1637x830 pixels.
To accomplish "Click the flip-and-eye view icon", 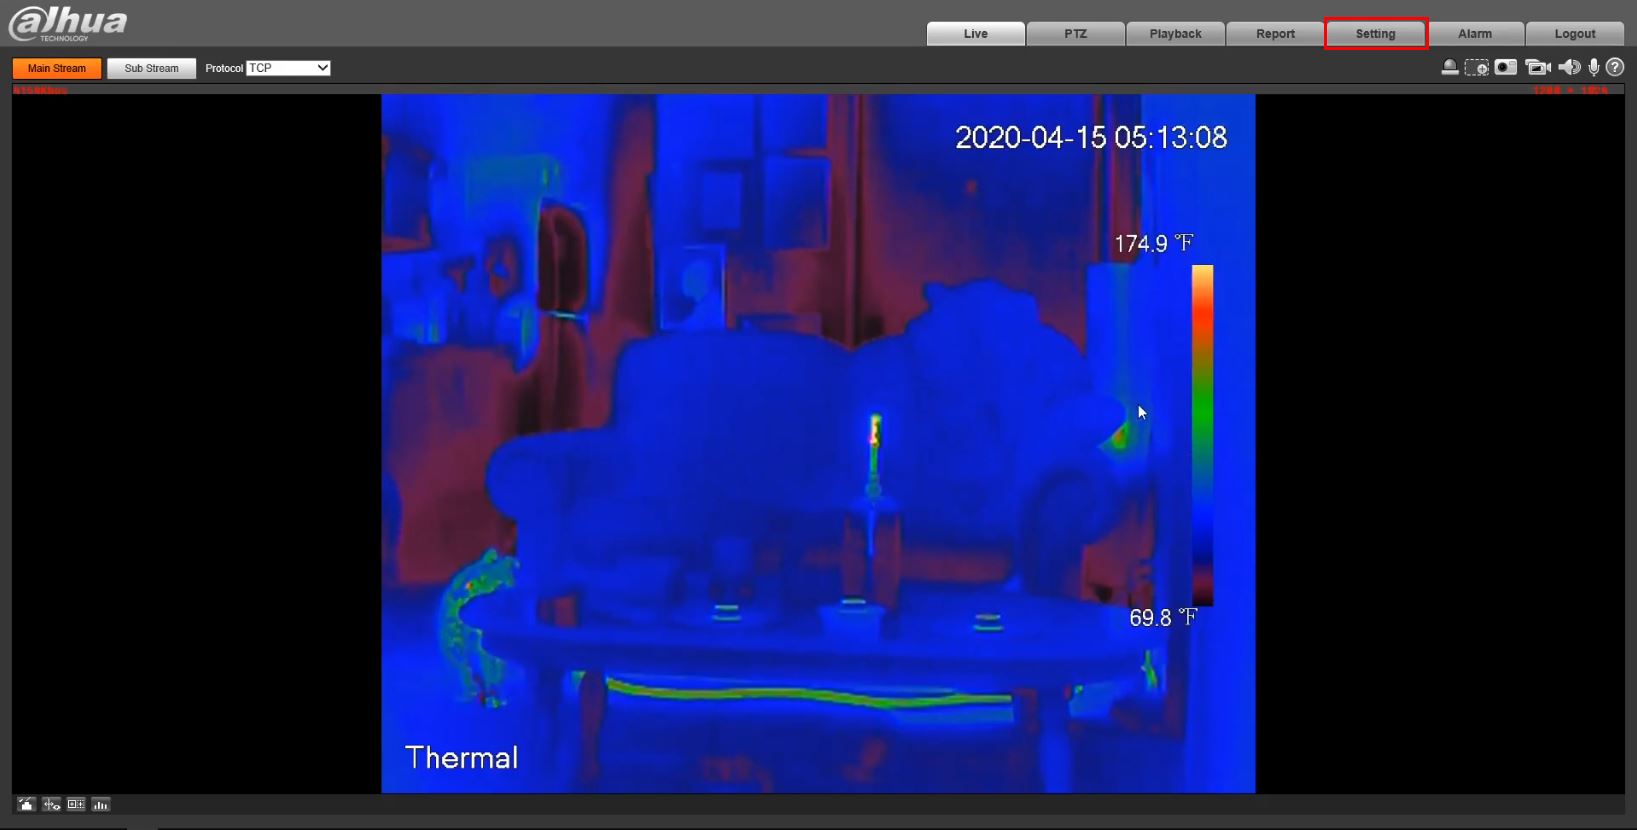I will click(x=51, y=804).
